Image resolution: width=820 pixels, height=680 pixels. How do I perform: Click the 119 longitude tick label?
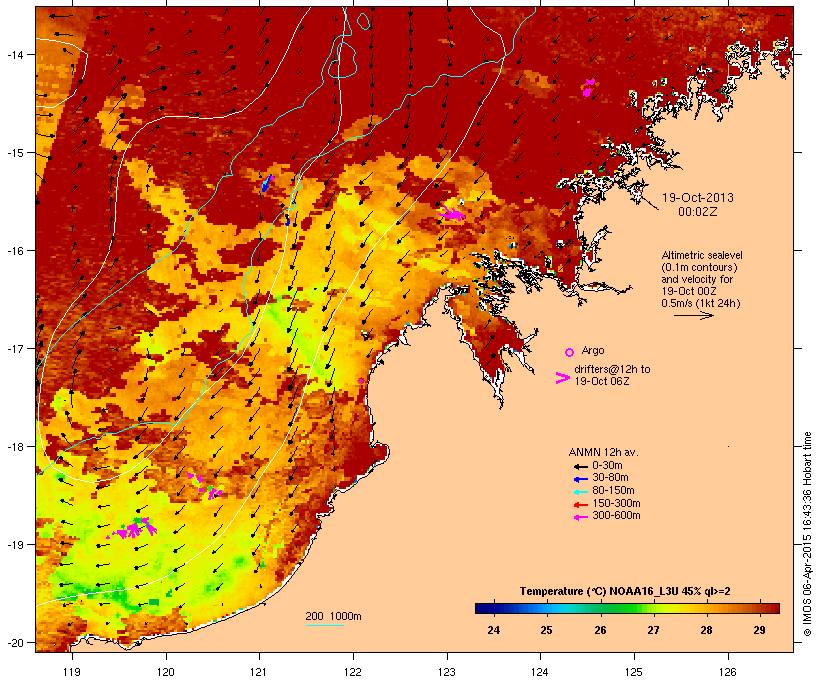pos(72,672)
